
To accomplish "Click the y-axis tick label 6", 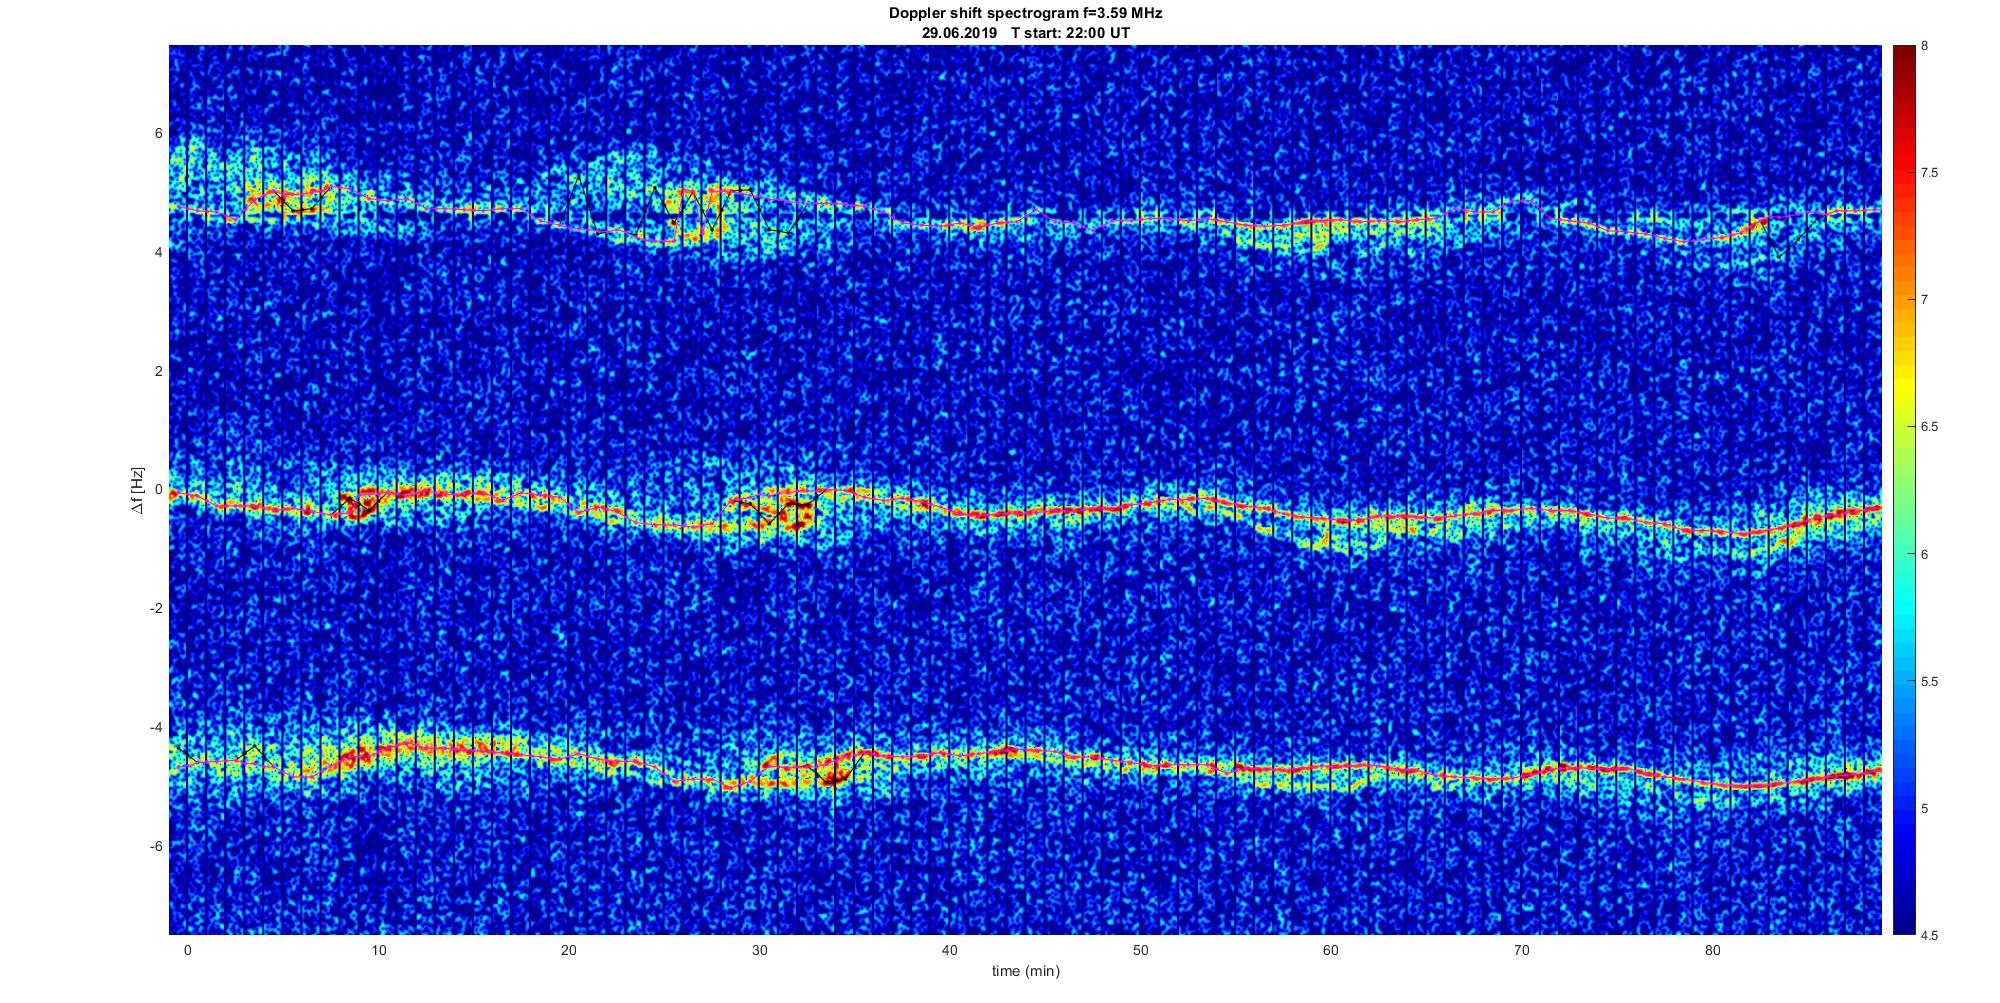I will pos(159,134).
